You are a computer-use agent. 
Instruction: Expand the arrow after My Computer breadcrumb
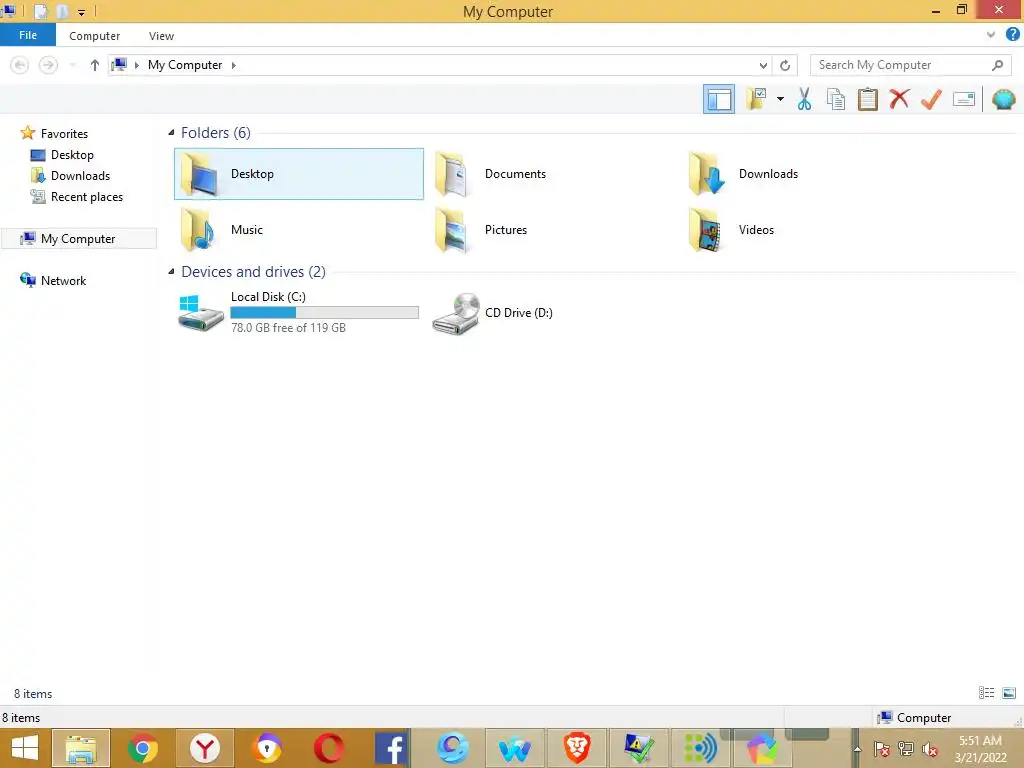(233, 65)
